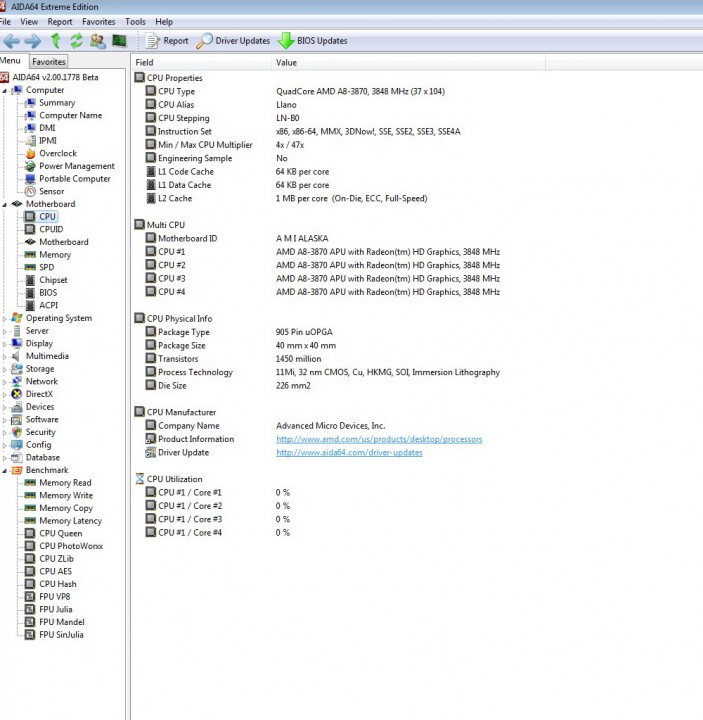Screen dimensions: 703x720
Task: Click the green monitor diagnostics toolbar icon
Action: click(x=119, y=41)
